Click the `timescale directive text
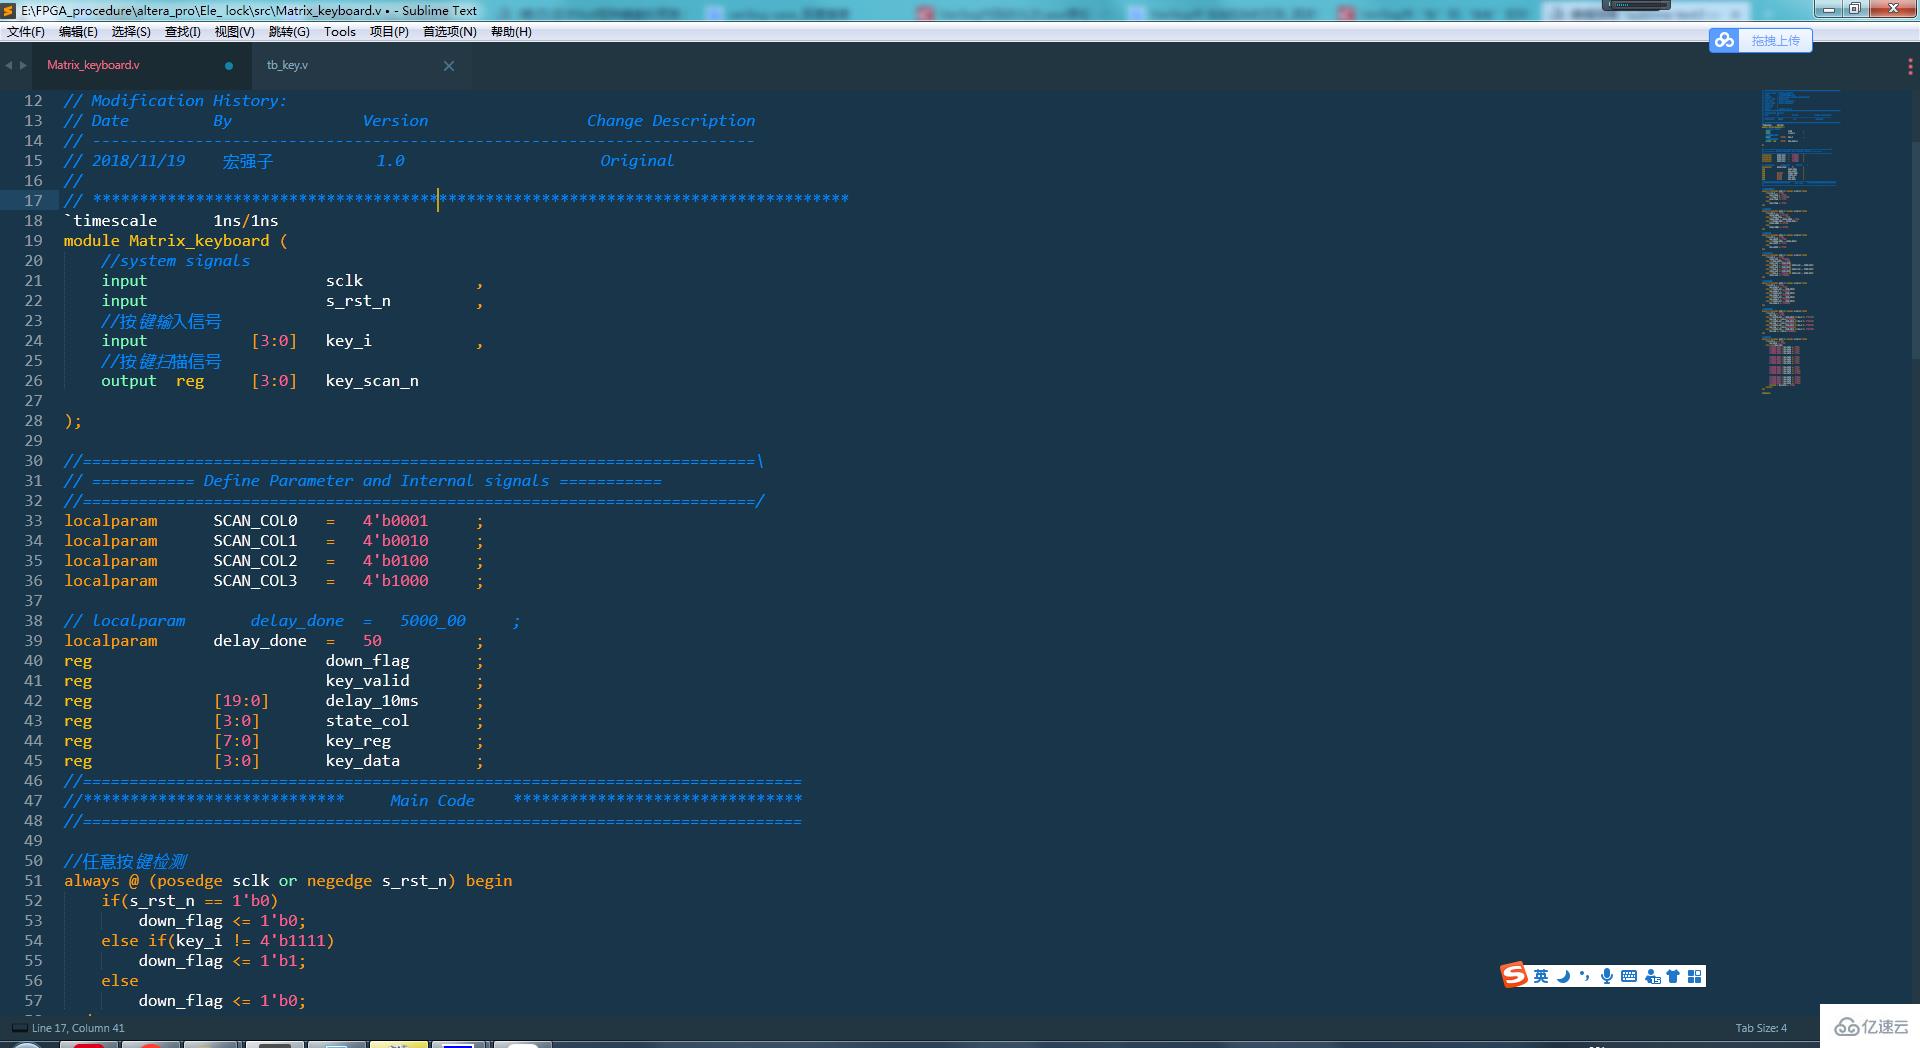1920x1048 pixels. (x=111, y=220)
